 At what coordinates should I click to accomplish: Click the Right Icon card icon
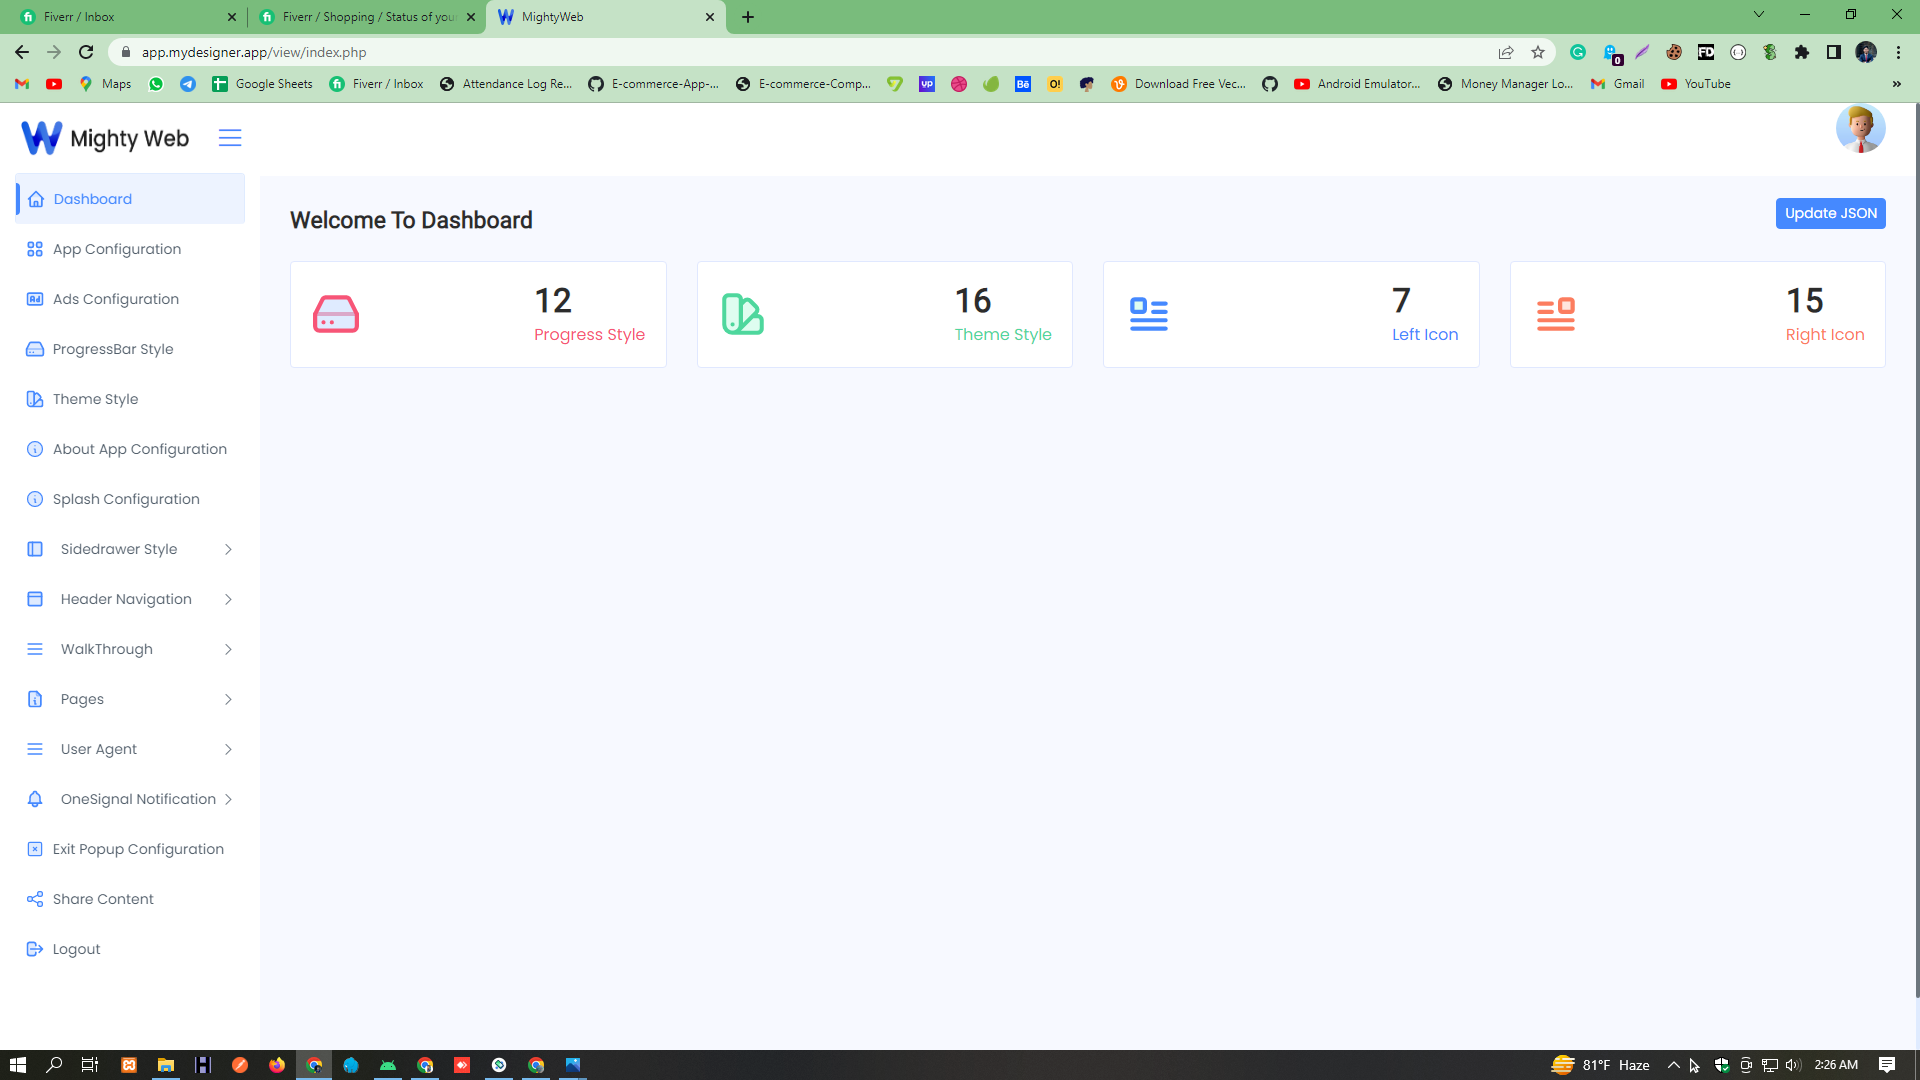tap(1555, 314)
